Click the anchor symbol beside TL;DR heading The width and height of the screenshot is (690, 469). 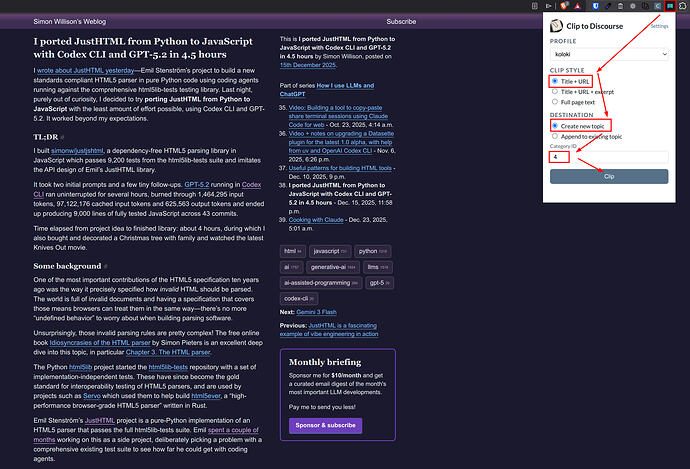(62, 137)
